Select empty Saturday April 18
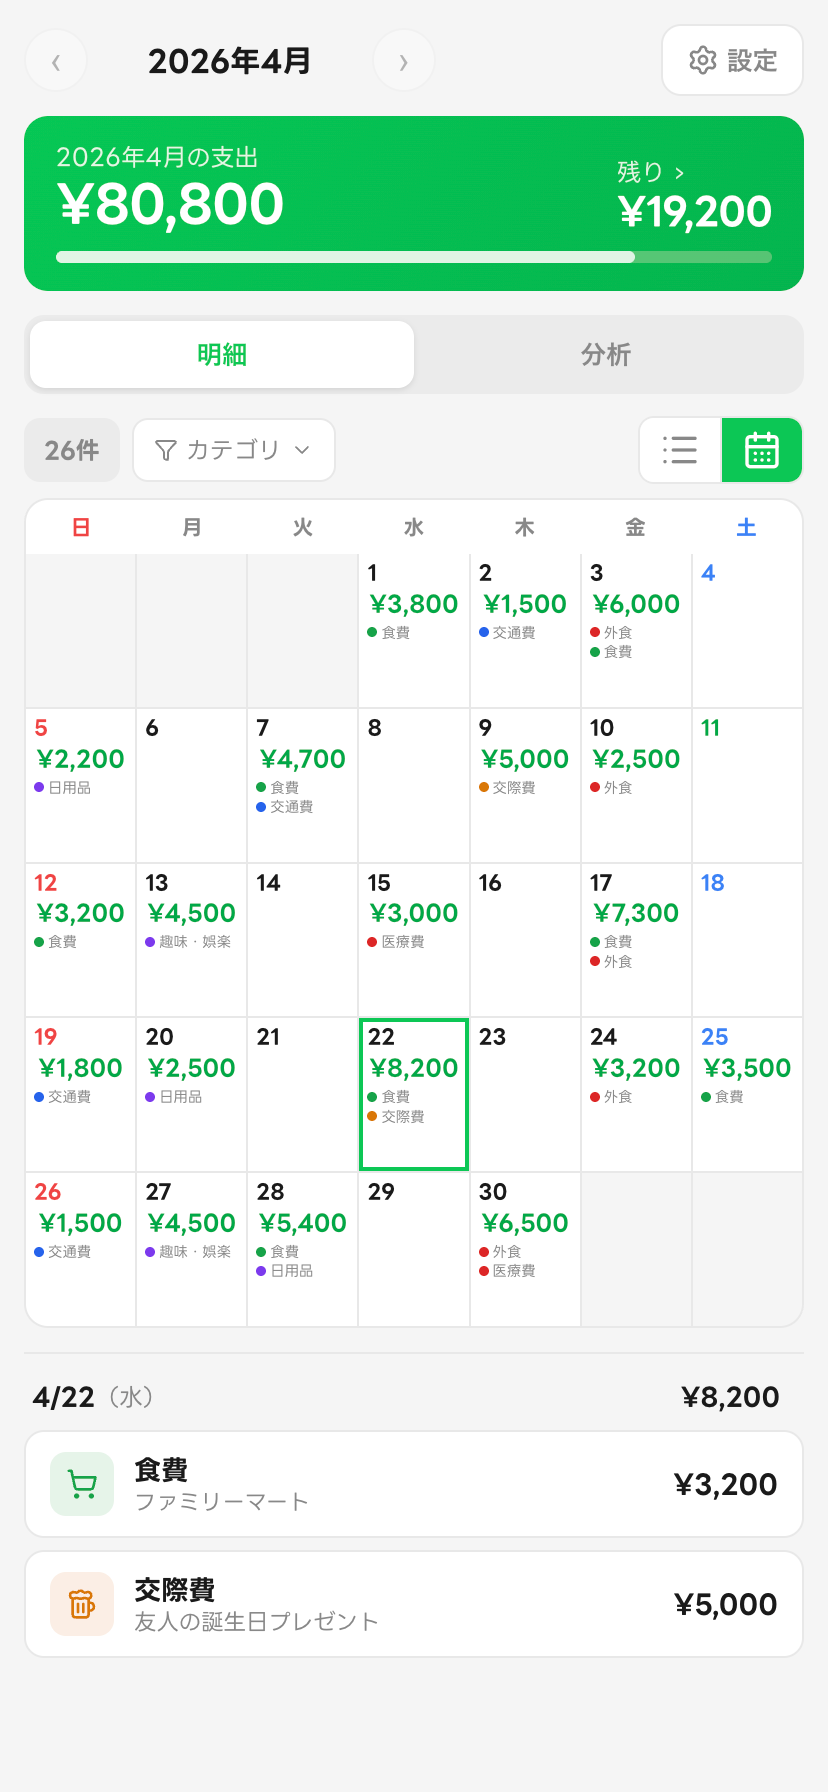828x1792 pixels. tap(747, 940)
